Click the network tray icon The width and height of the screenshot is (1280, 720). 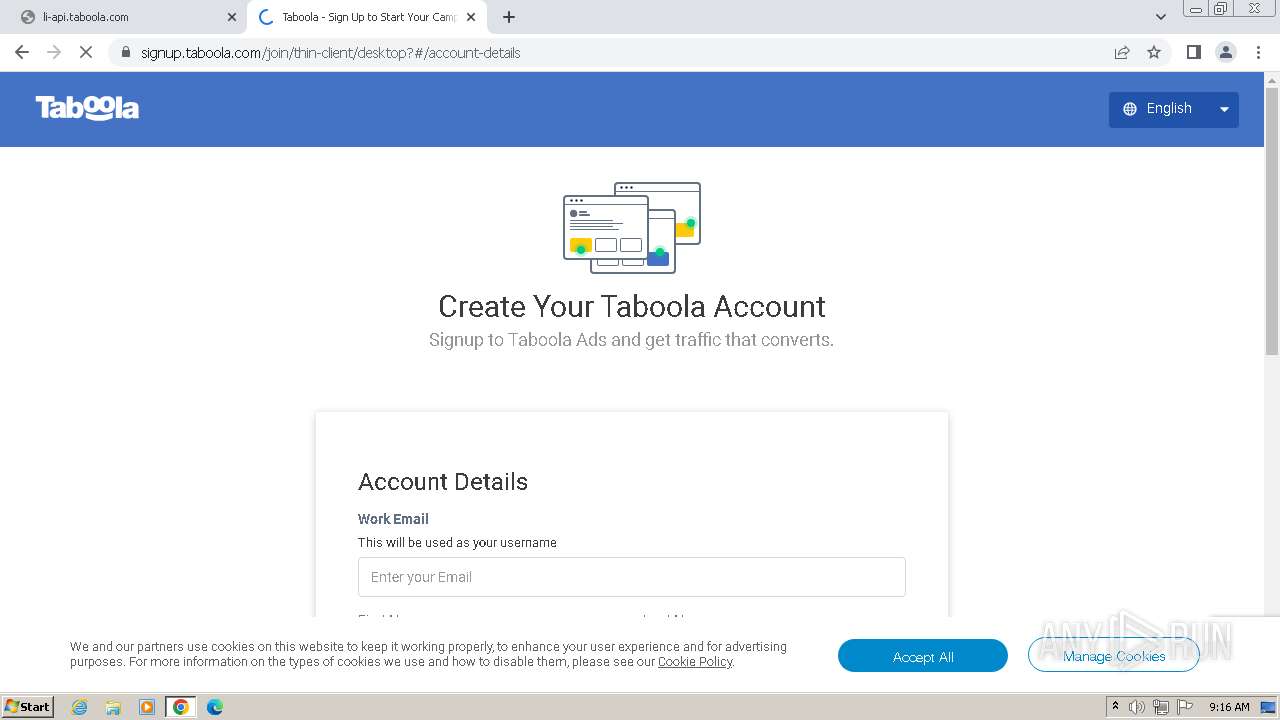[x=1161, y=707]
